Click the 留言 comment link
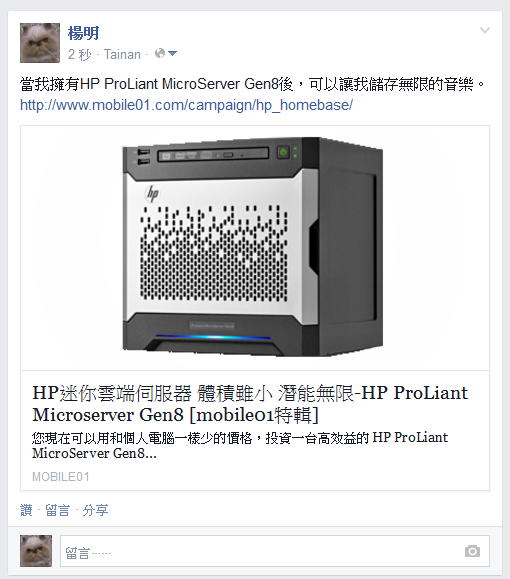510x579 pixels. (57, 510)
